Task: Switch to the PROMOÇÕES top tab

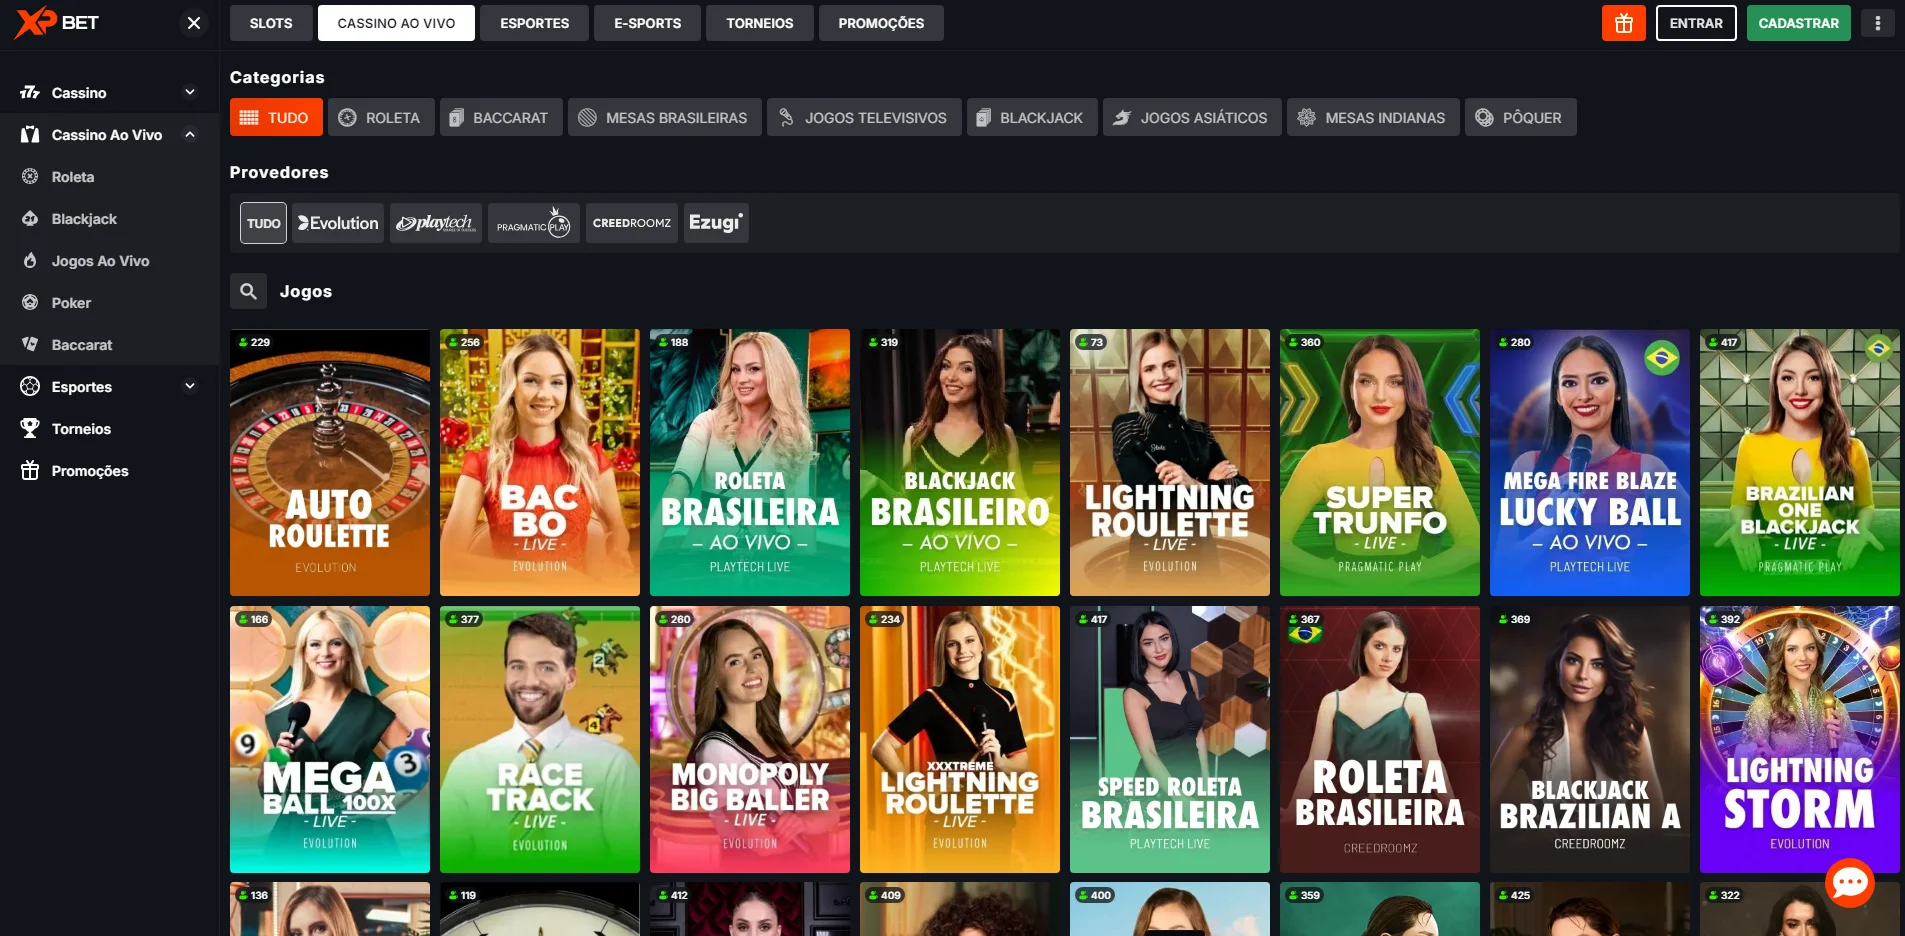Action: 881,23
